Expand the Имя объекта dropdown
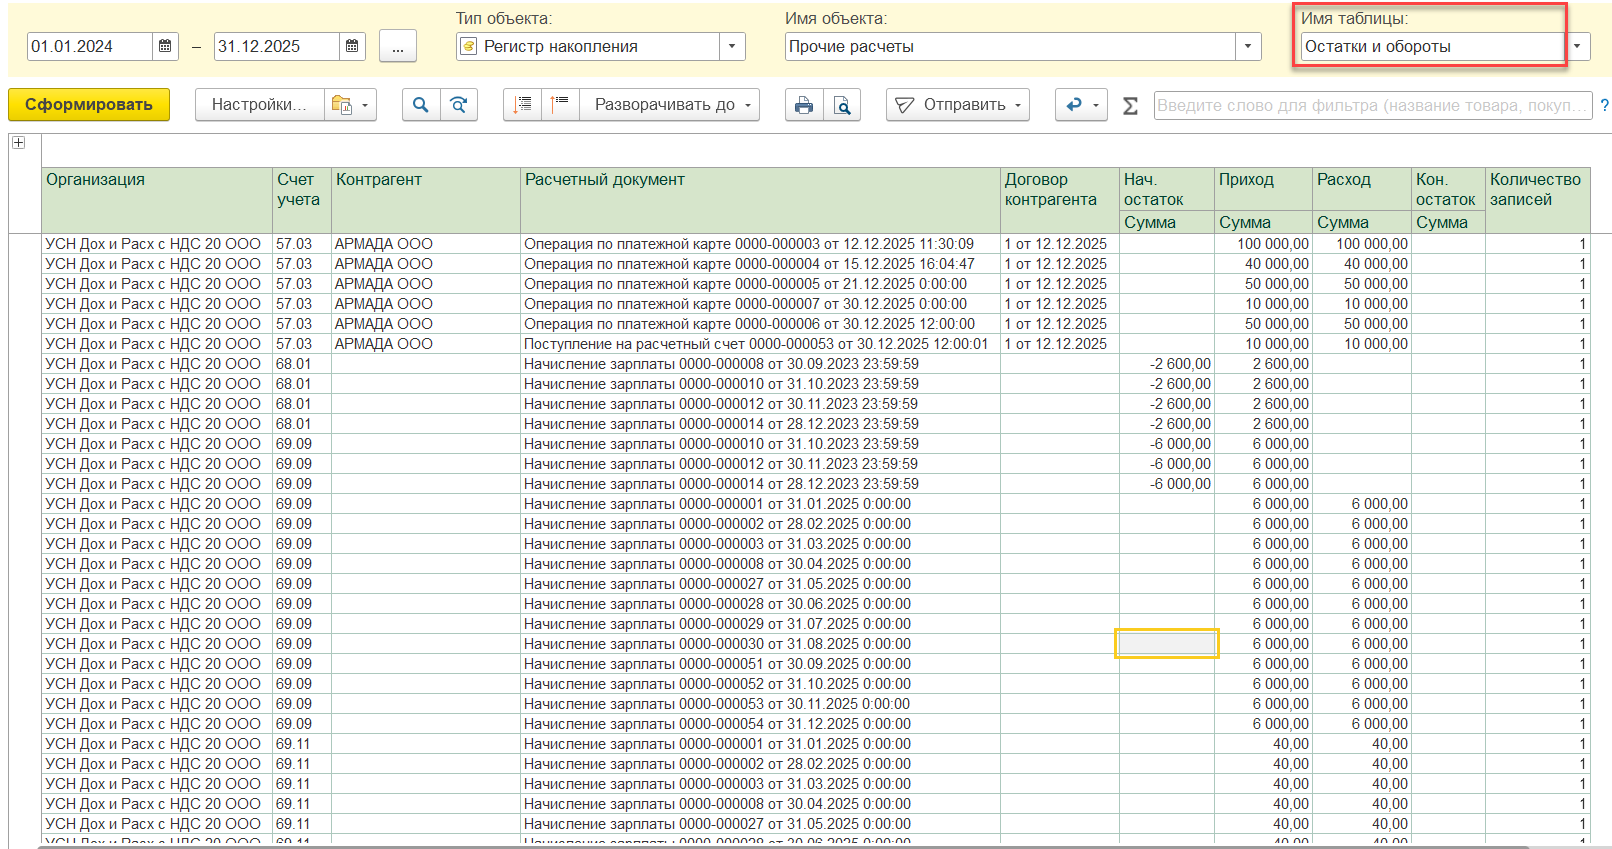 1248,47
